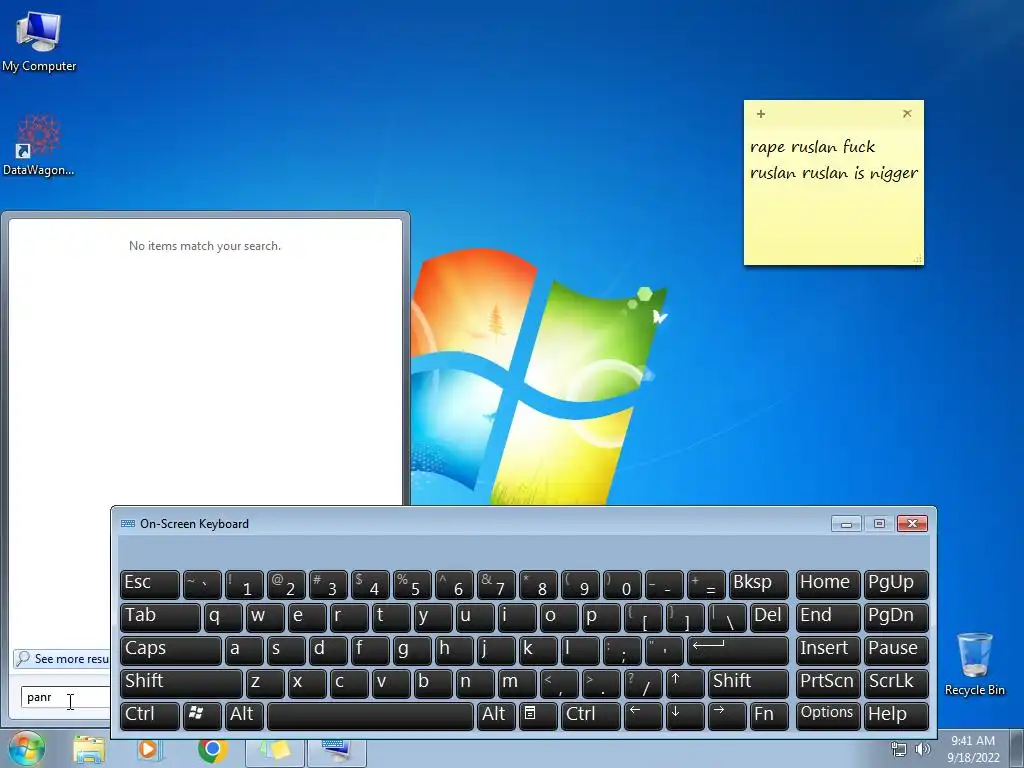Tap the g key

tap(412, 650)
